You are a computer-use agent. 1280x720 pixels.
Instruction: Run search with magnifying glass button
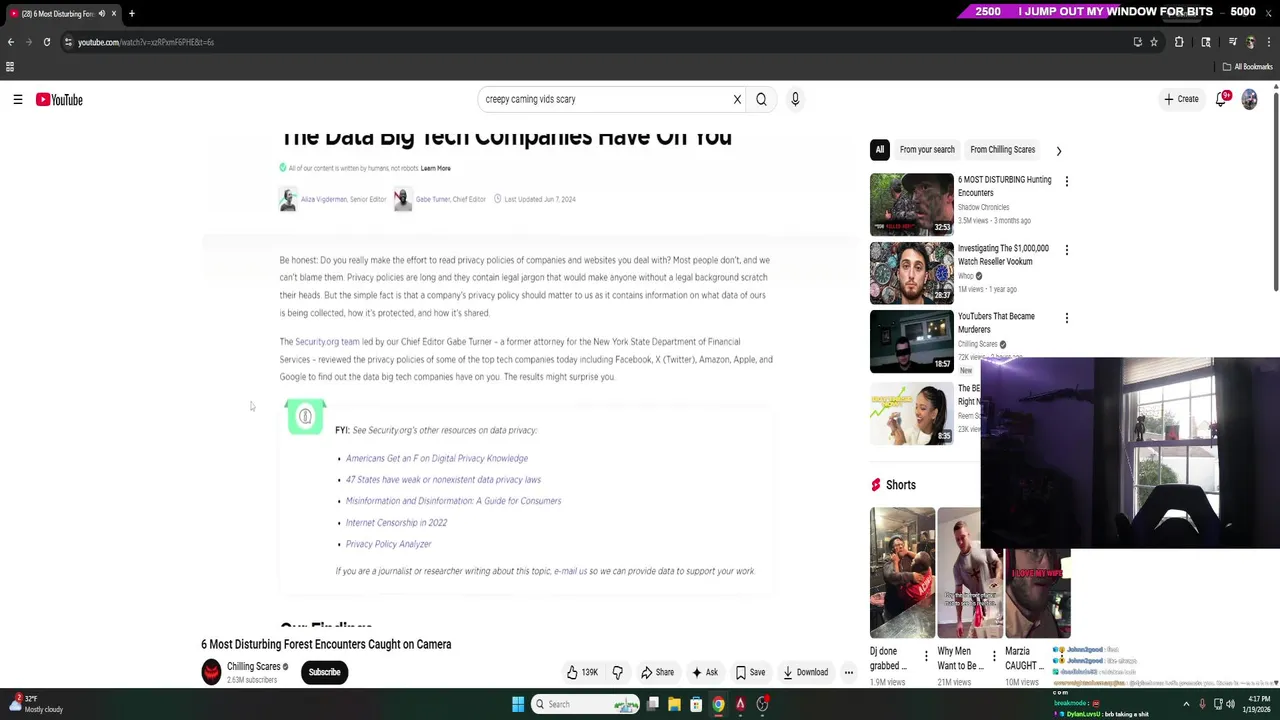[761, 99]
